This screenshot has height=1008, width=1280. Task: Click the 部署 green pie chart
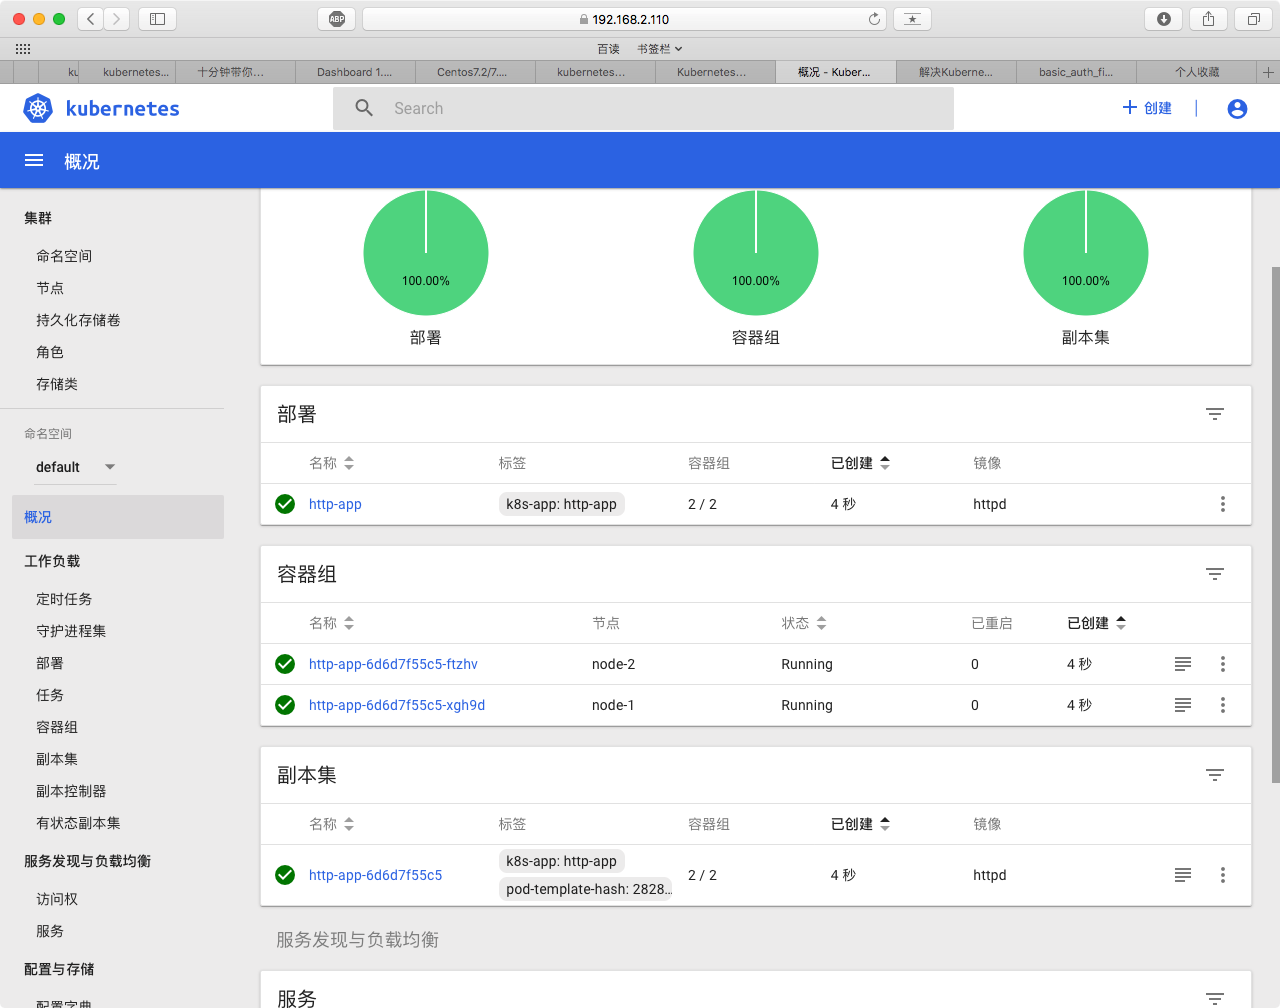coord(426,253)
